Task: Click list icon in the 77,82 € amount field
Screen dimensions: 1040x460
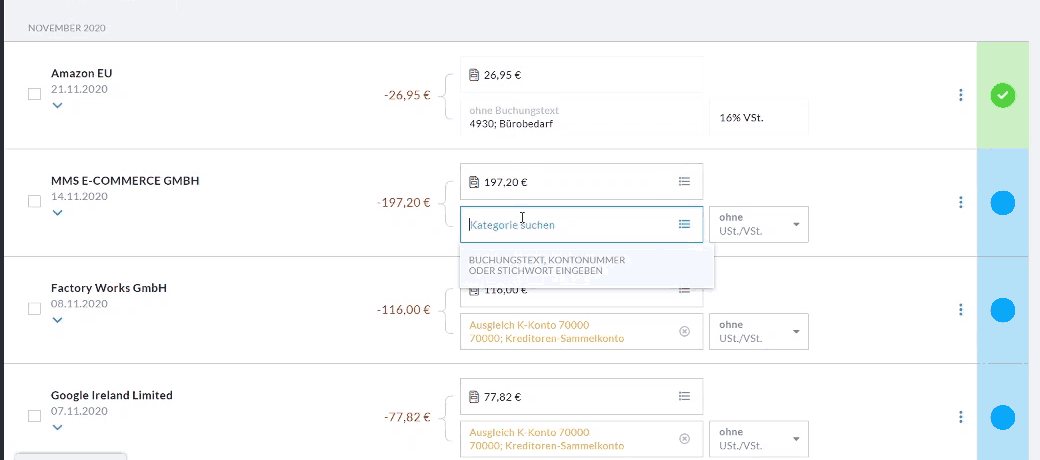Action: click(x=684, y=397)
